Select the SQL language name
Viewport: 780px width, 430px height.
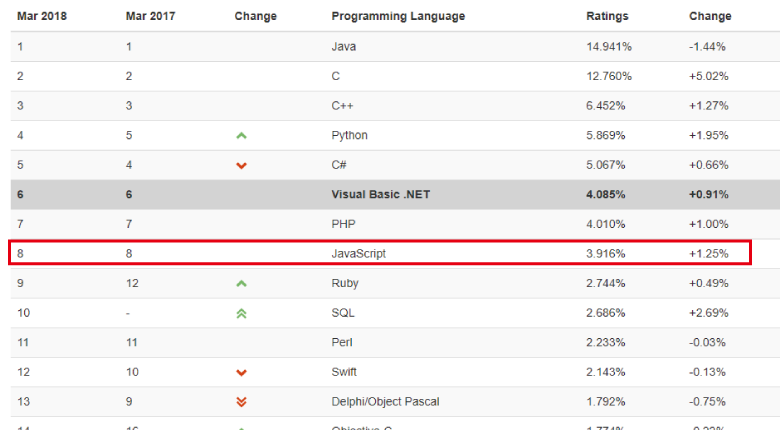pos(343,313)
